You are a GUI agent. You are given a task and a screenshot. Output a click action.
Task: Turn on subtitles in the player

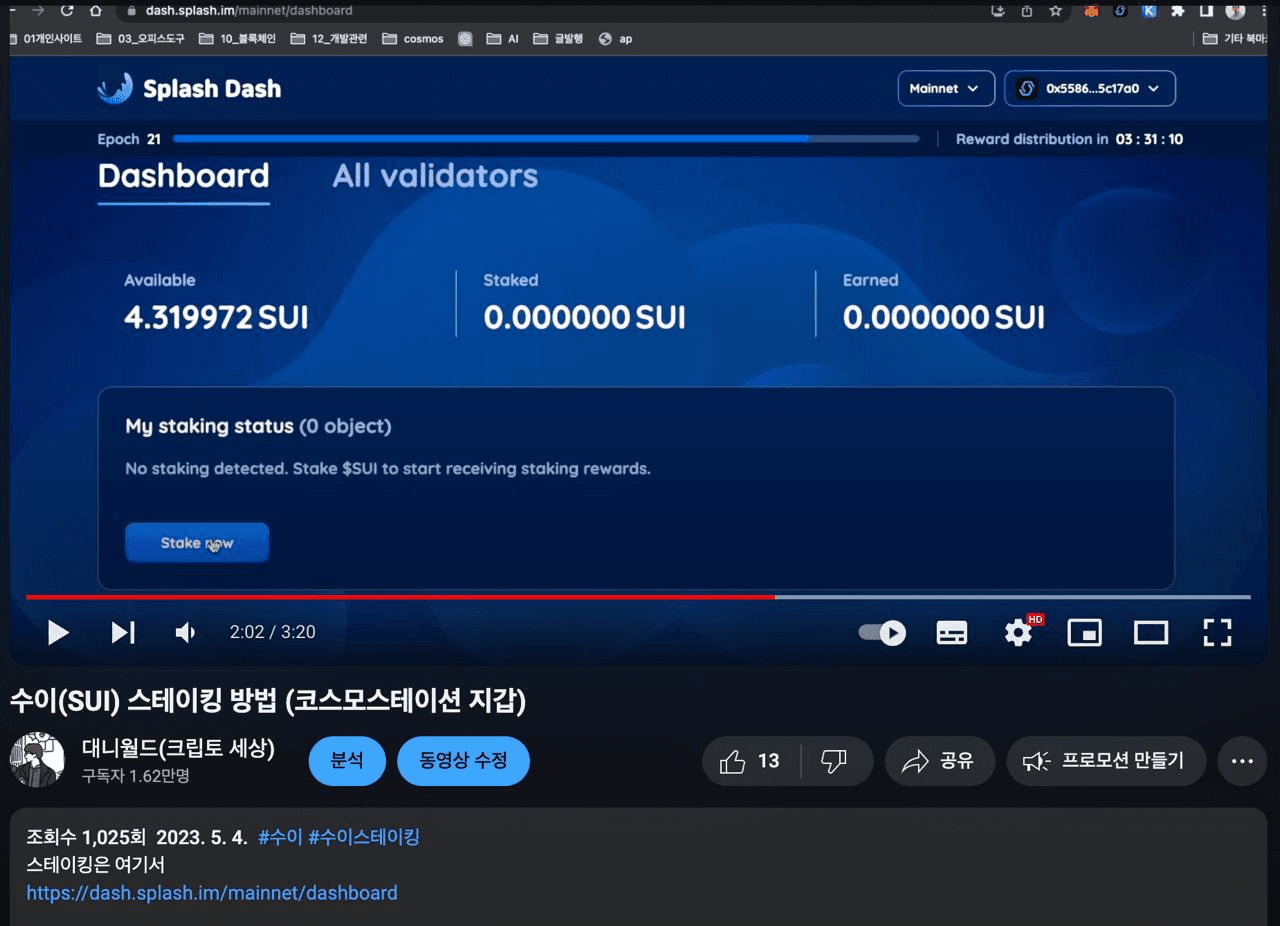pos(951,633)
